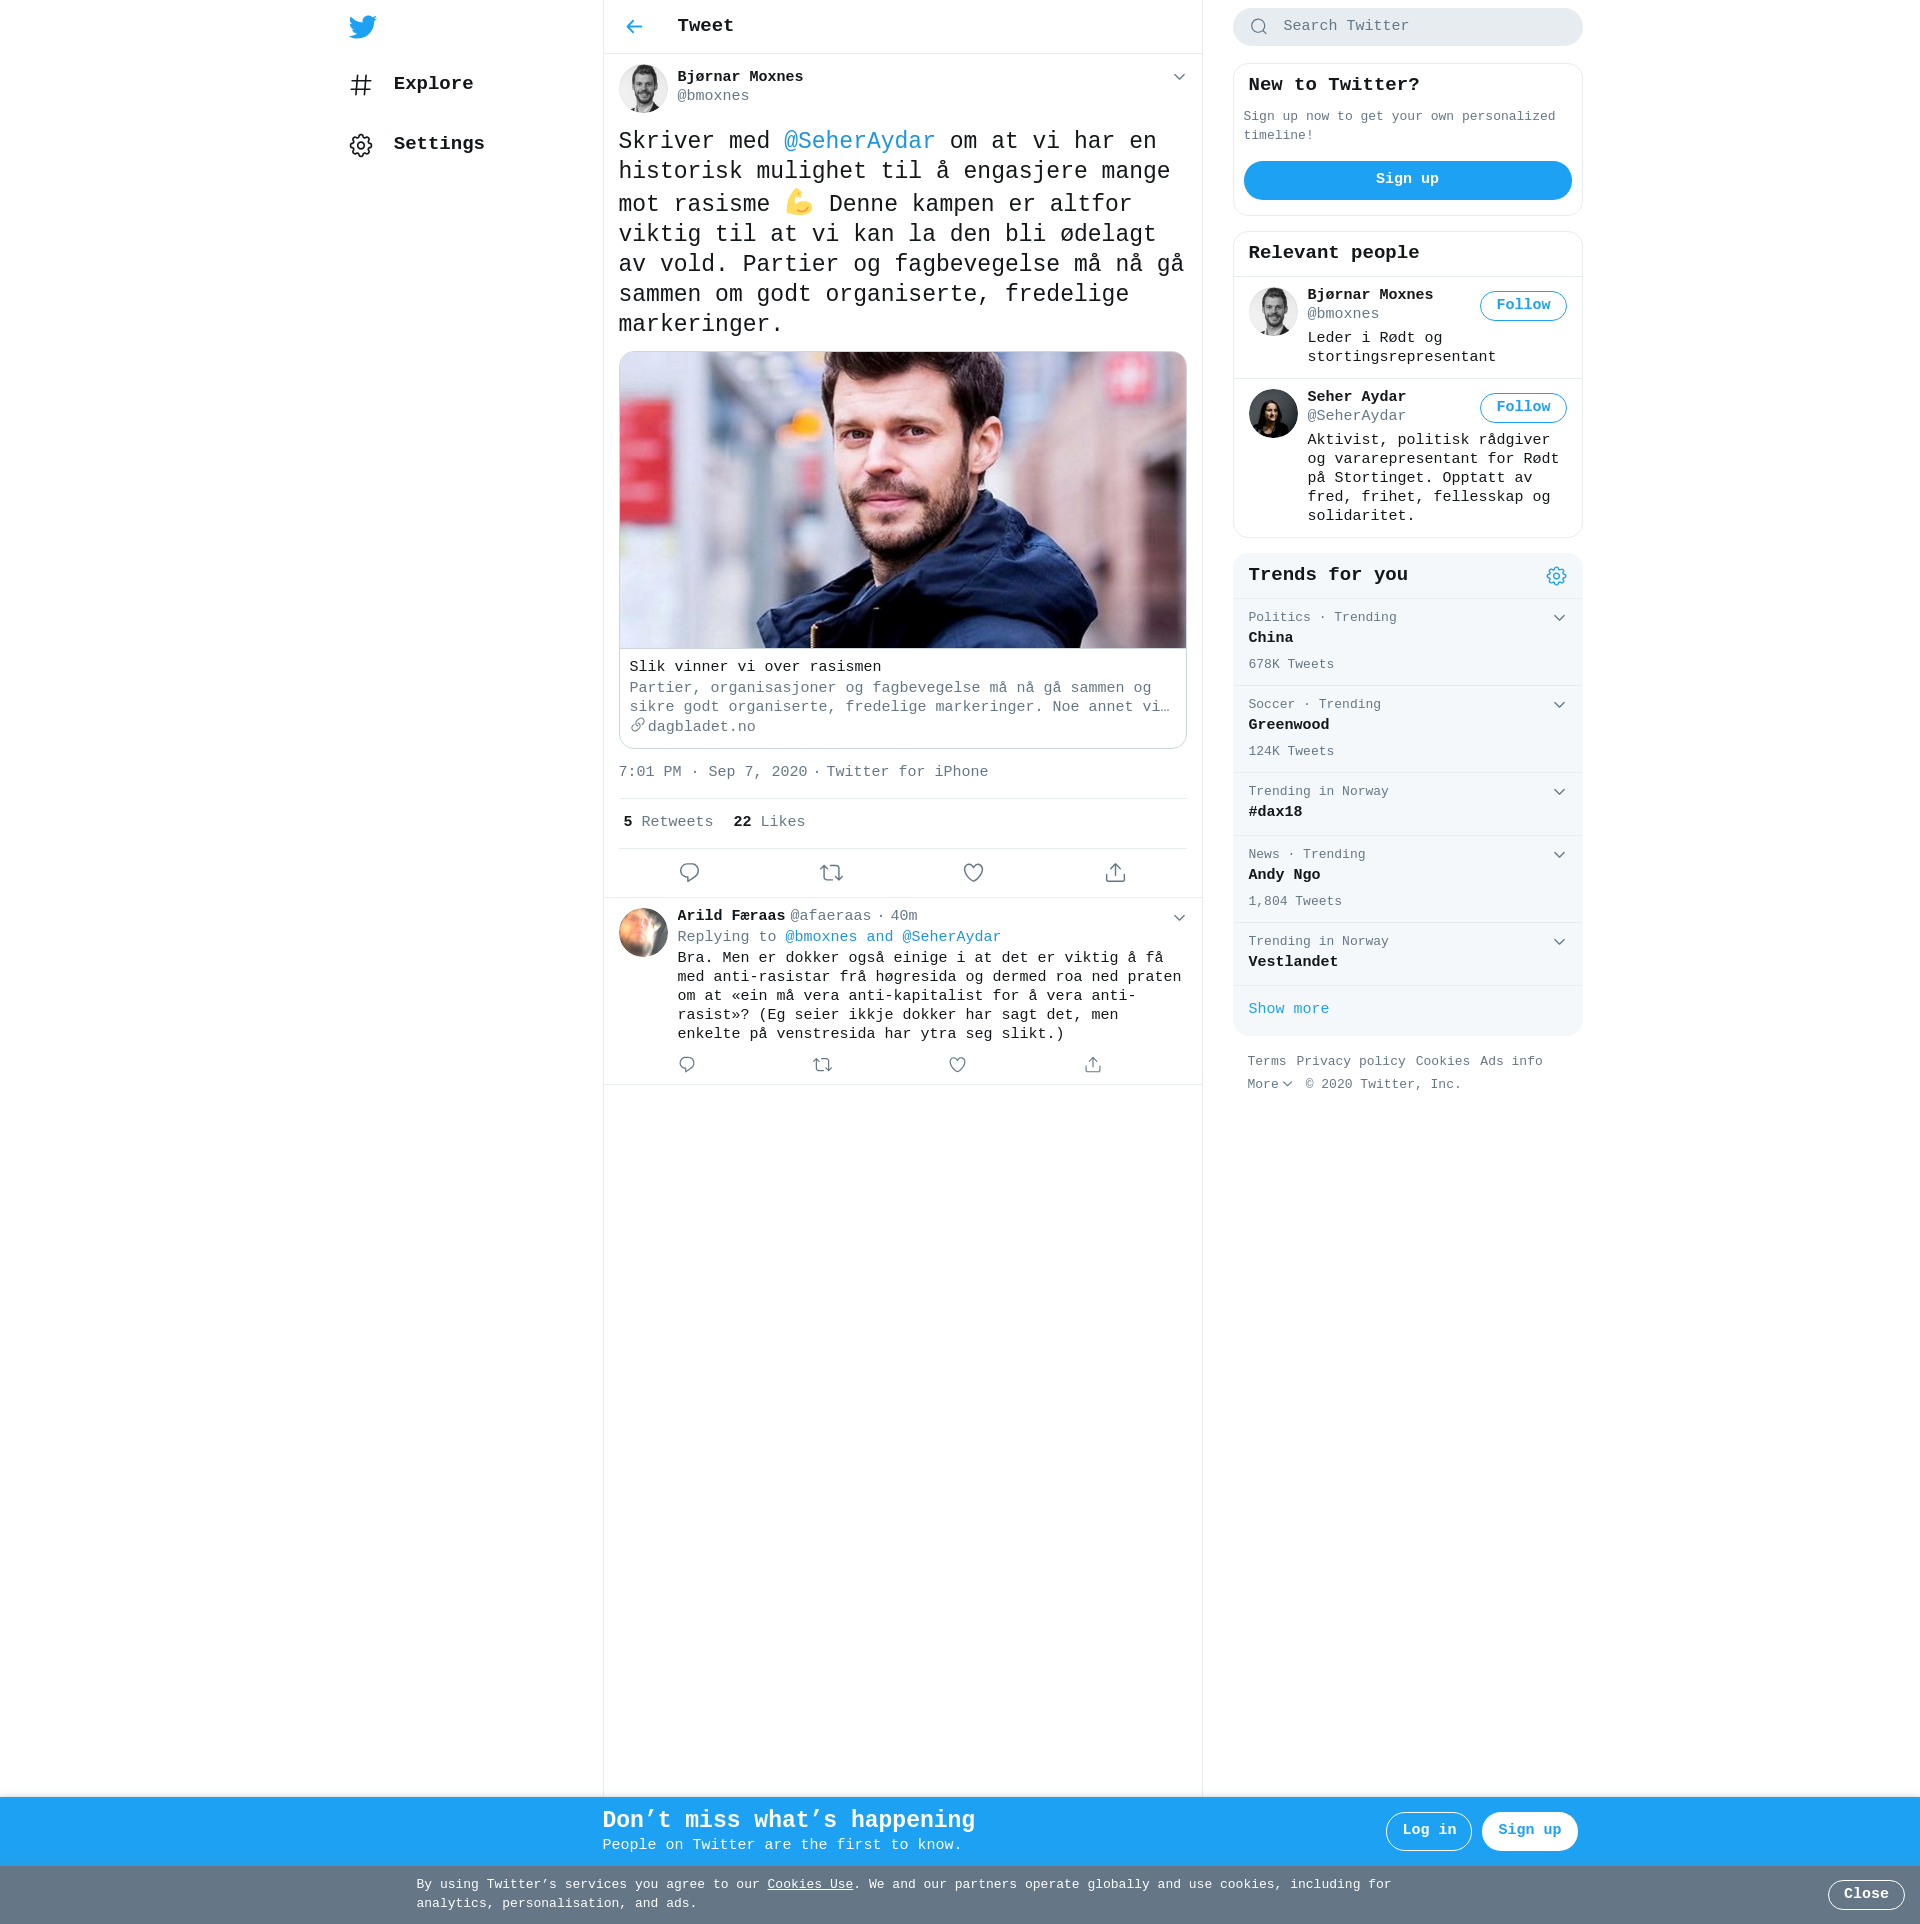This screenshot has width=1920, height=1924.
Task: Click @bmoxnes in Replying to line
Action: pyautogui.click(x=821, y=937)
